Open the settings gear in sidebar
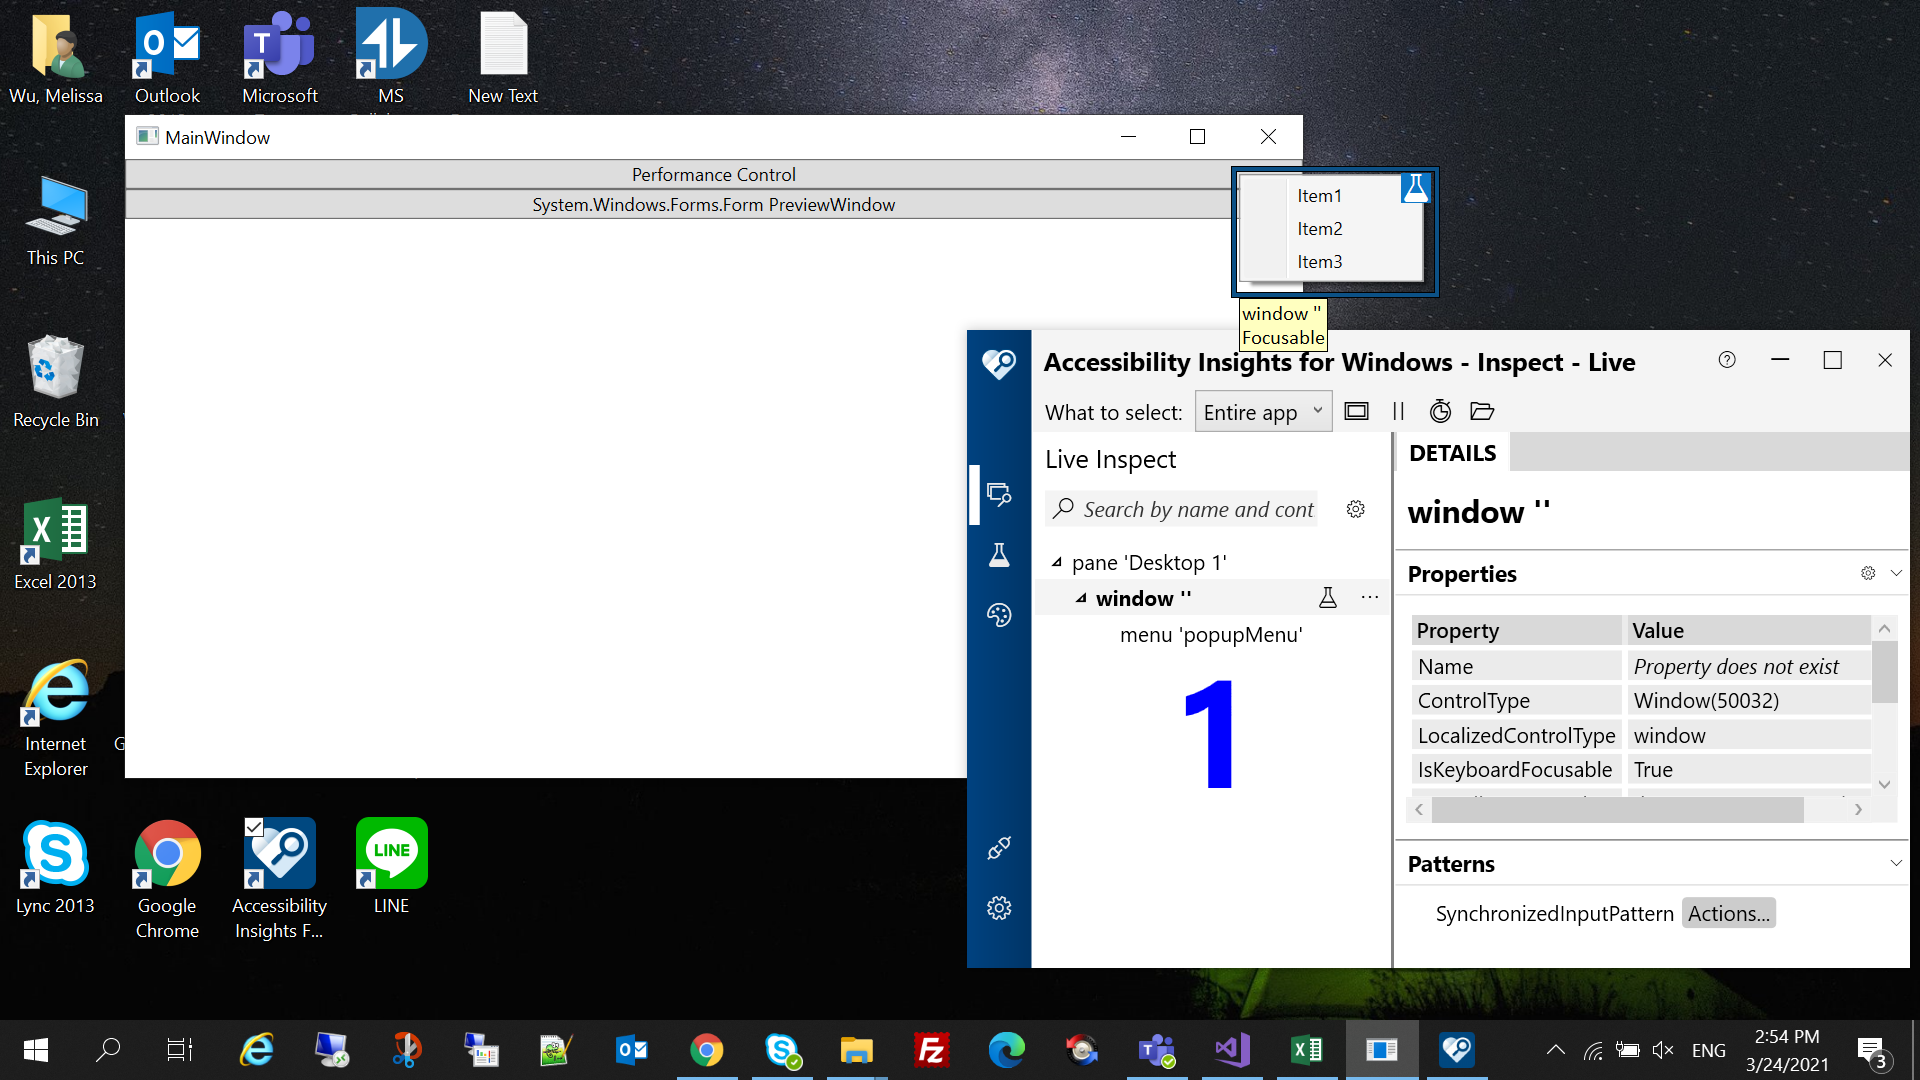The height and width of the screenshot is (1080, 1920). [999, 908]
